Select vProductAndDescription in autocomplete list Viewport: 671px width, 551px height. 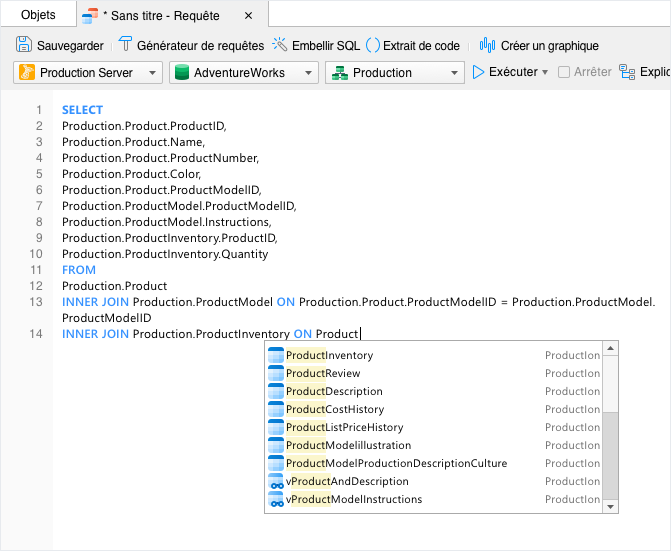point(433,481)
